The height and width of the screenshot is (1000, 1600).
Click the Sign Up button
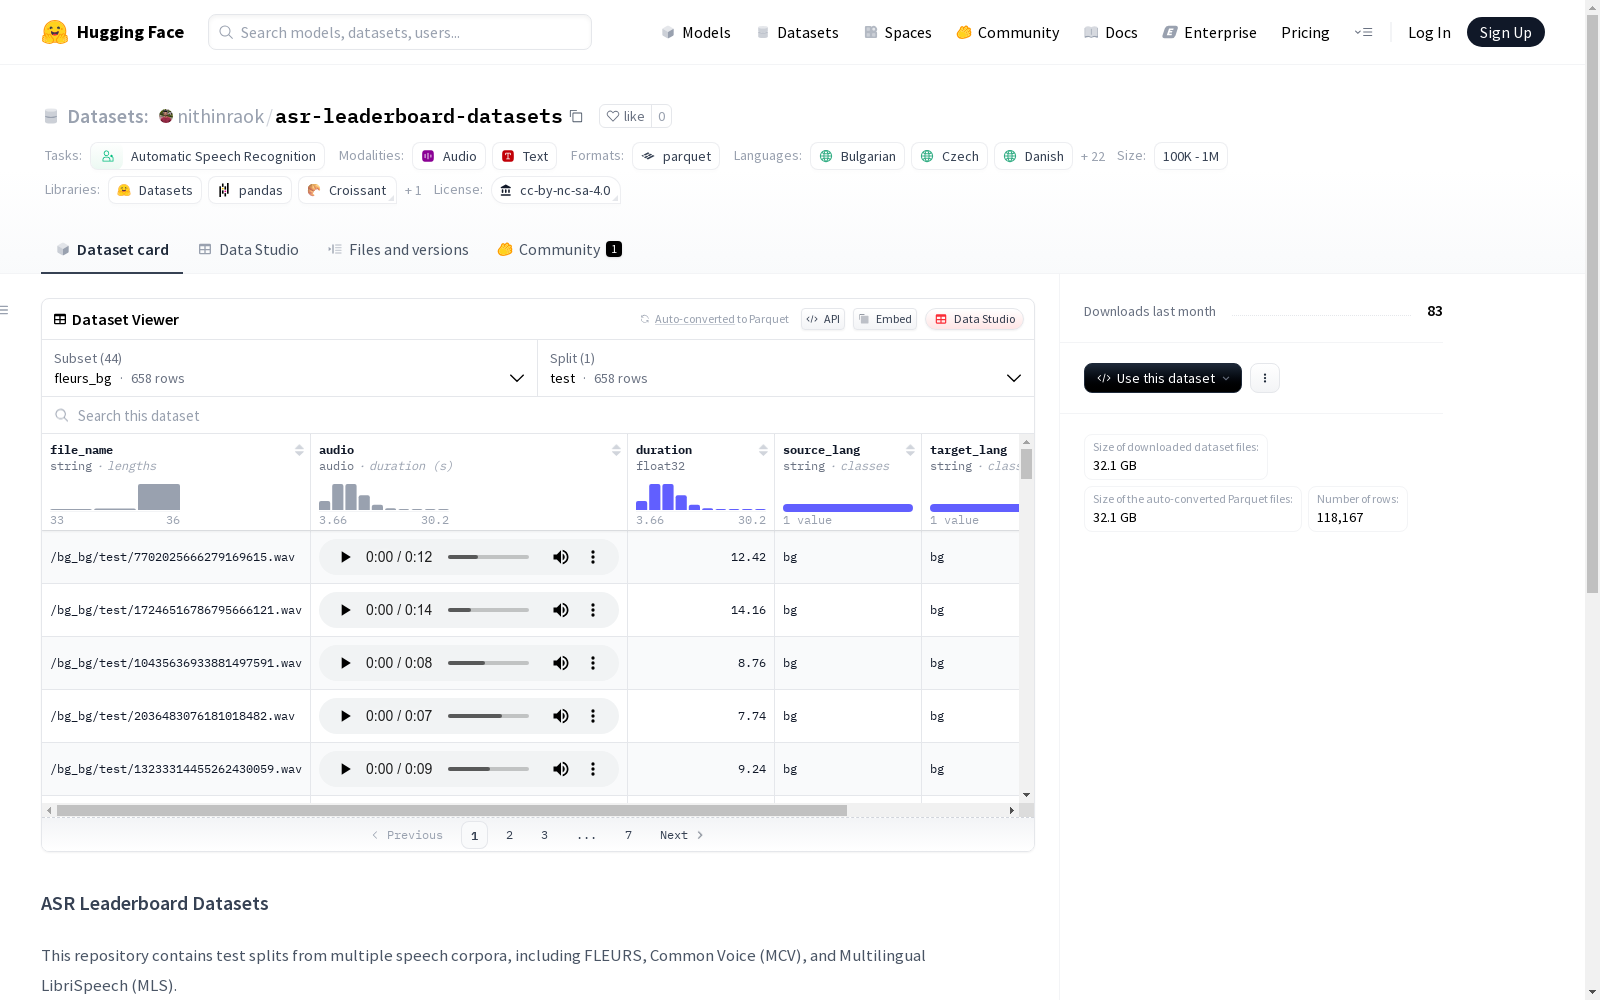tap(1506, 32)
